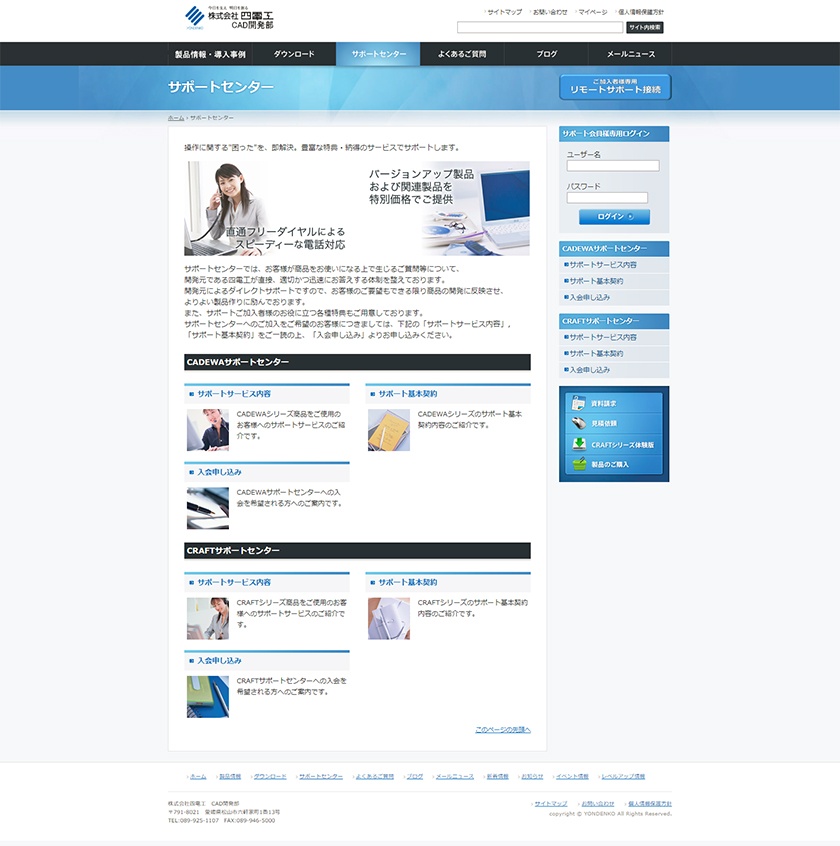Open the ダウンロード tab in navigation bar
Screen dimensions: 840x846
(x=294, y=54)
